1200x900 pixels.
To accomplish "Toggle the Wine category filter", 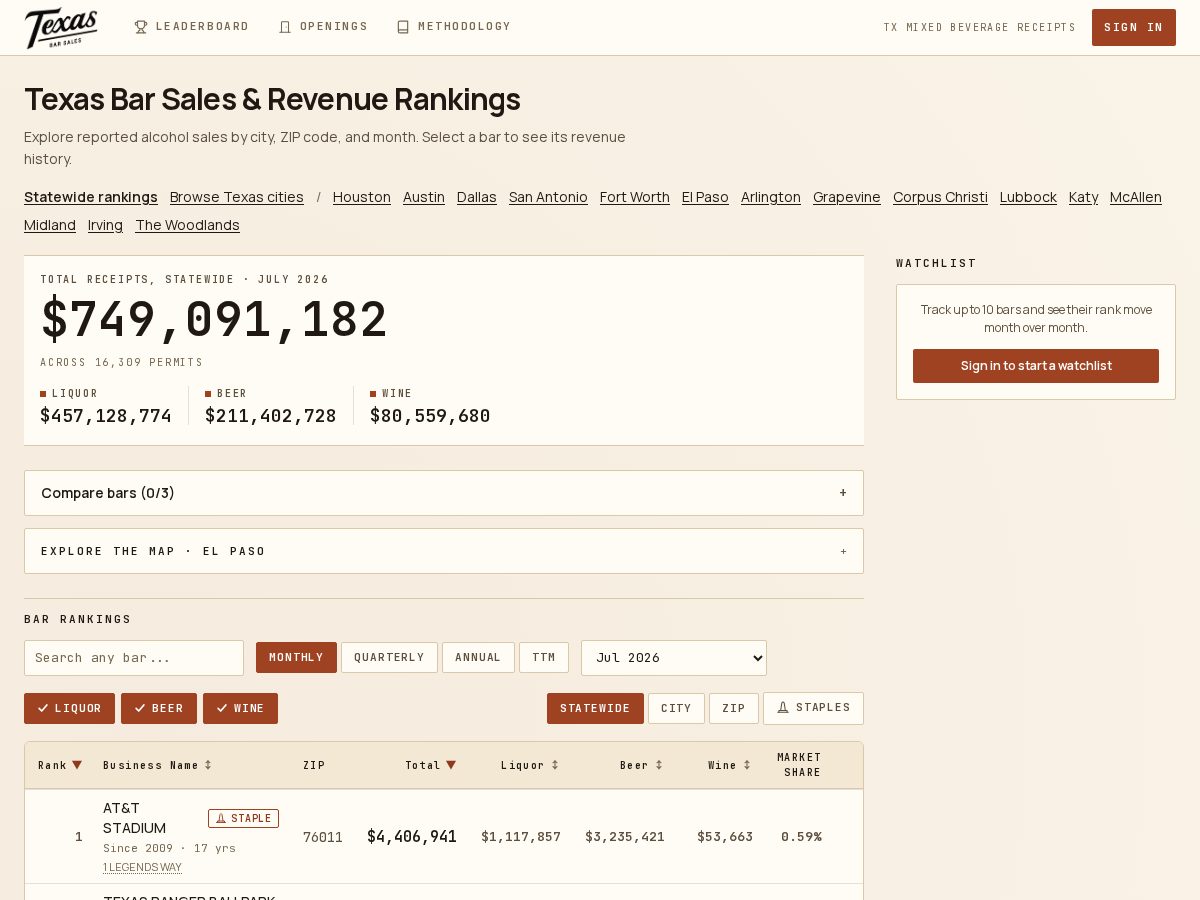I will [x=240, y=708].
